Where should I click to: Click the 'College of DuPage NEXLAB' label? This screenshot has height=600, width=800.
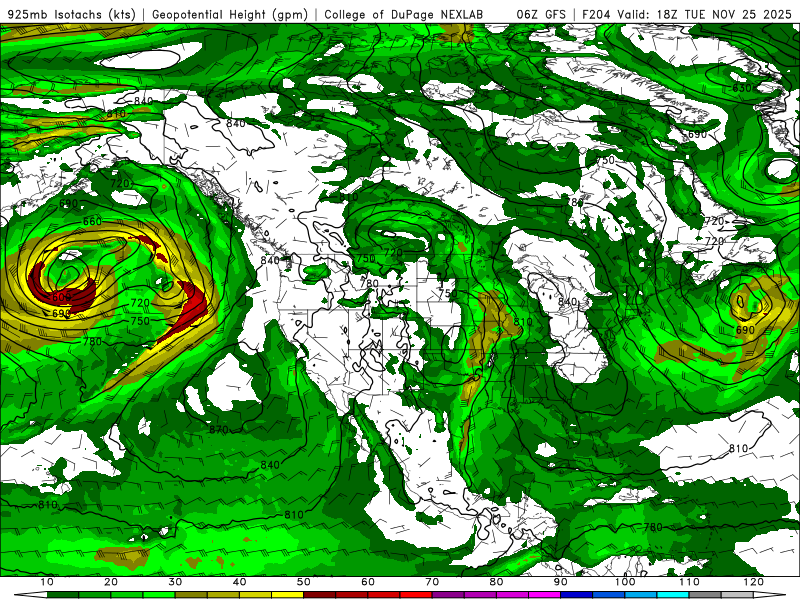(x=403, y=15)
